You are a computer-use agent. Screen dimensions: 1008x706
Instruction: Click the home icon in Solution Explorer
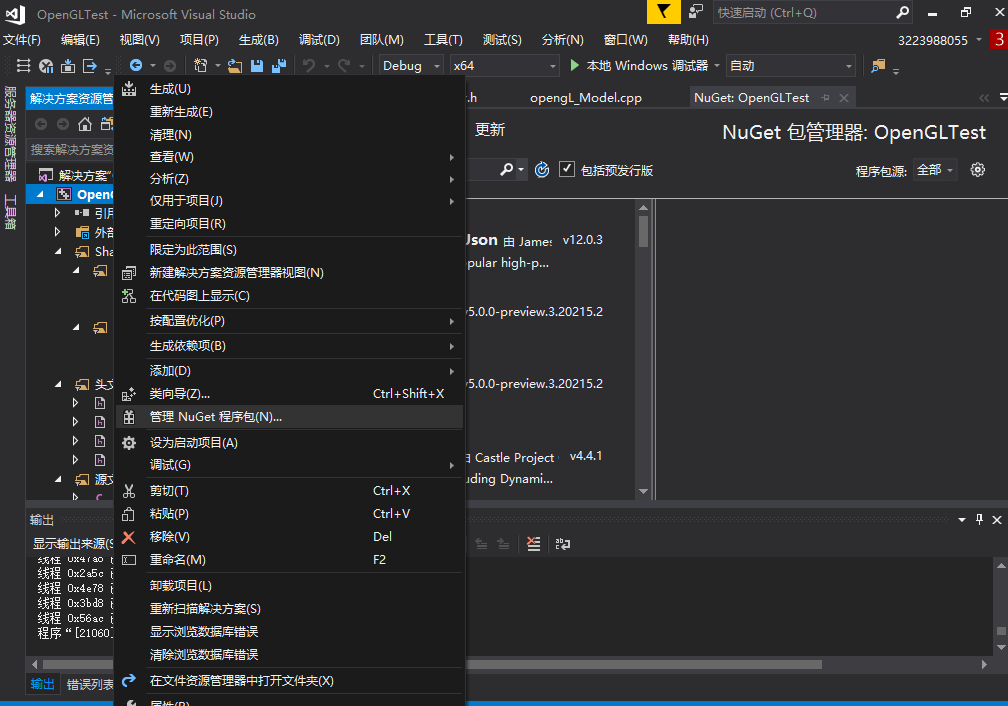(x=85, y=124)
